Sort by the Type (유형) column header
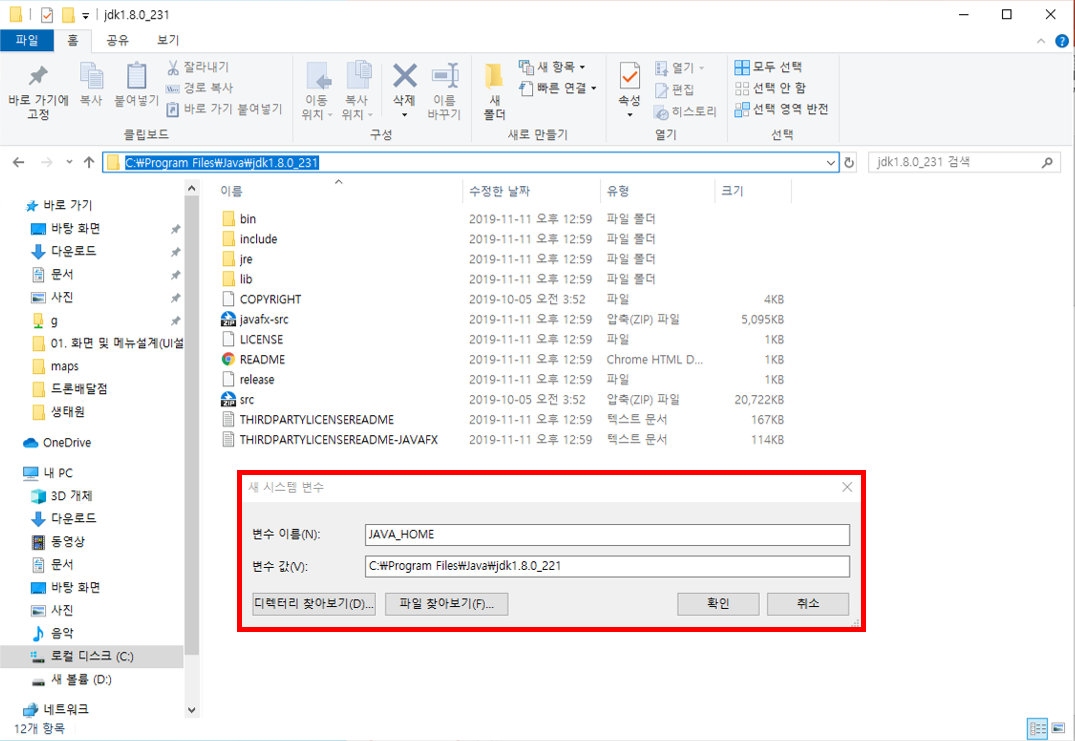 click(618, 191)
